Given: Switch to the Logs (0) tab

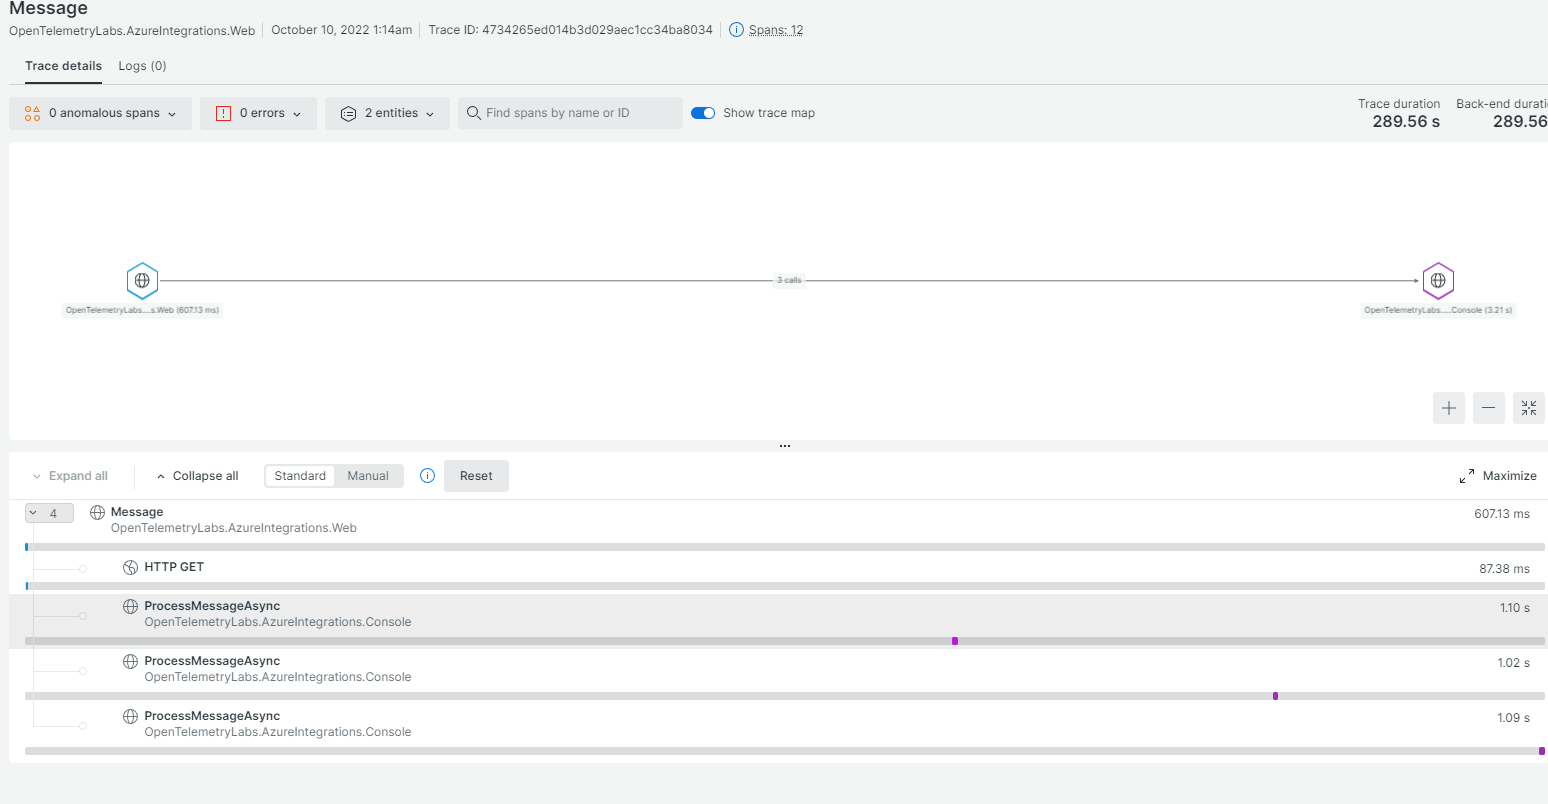Looking at the screenshot, I should click(x=141, y=65).
